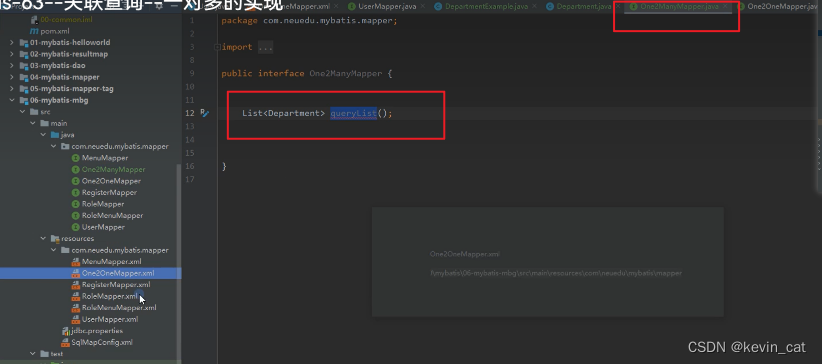Viewport: 822px width, 364px height.
Task: Click the resources folder icon
Action: click(55, 239)
